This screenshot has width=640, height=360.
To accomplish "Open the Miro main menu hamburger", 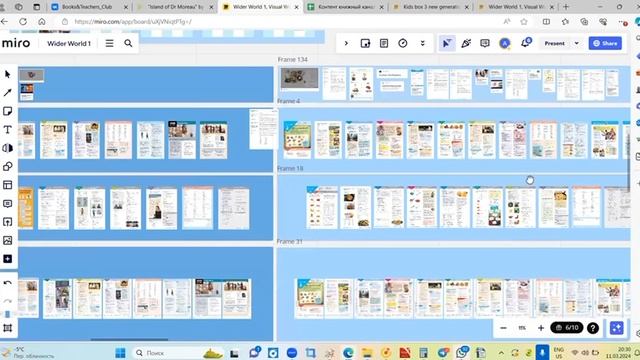I will click(x=109, y=43).
